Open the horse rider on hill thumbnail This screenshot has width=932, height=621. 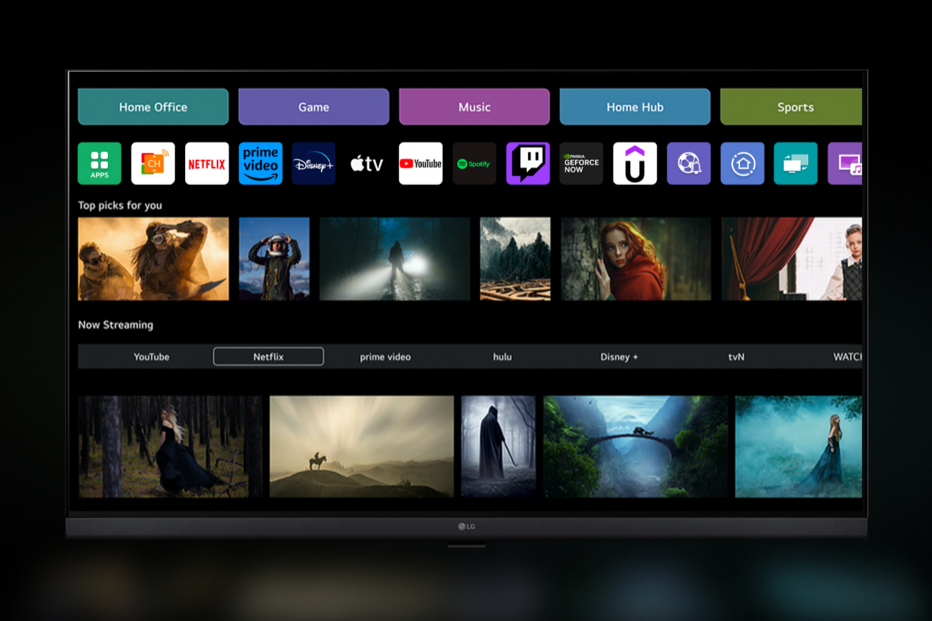(x=361, y=446)
